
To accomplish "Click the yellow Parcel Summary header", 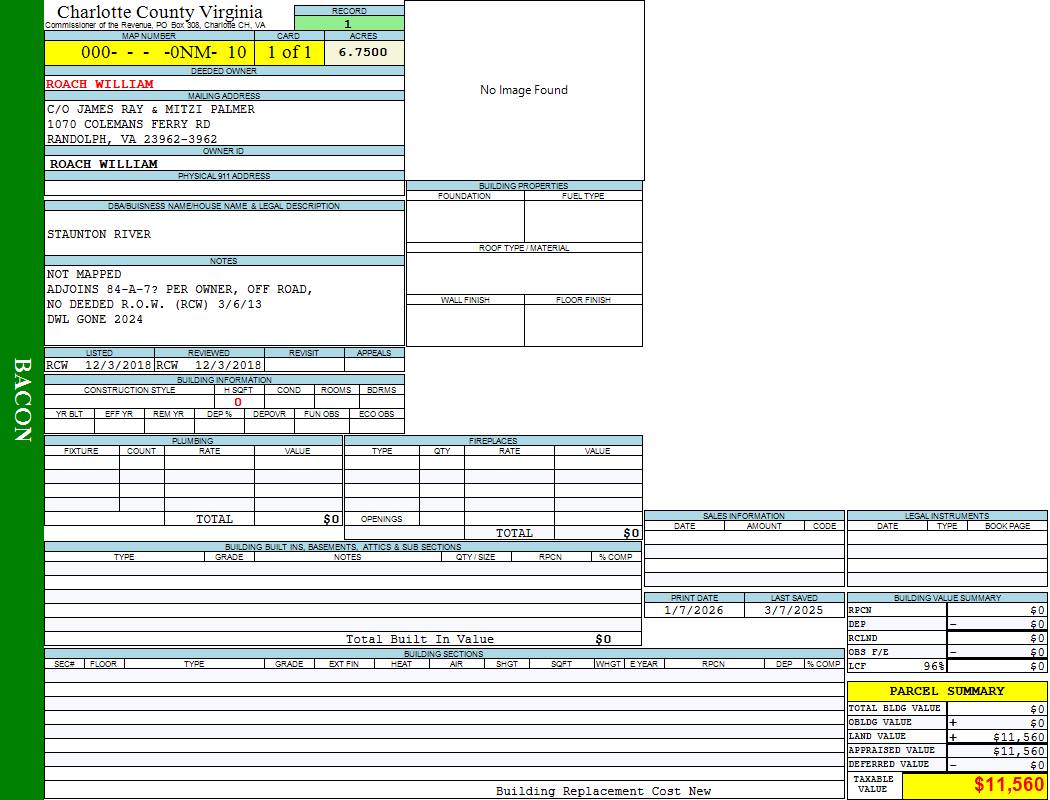I will (947, 691).
